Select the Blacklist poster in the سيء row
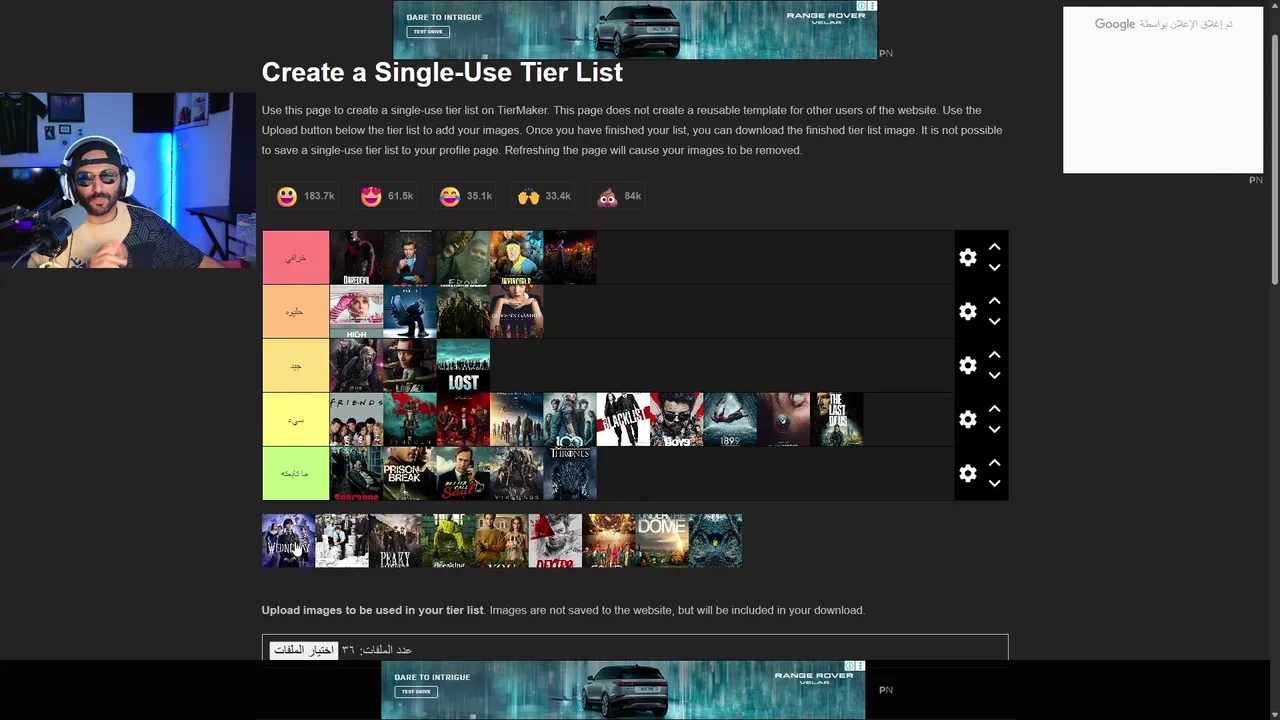 [x=623, y=420]
